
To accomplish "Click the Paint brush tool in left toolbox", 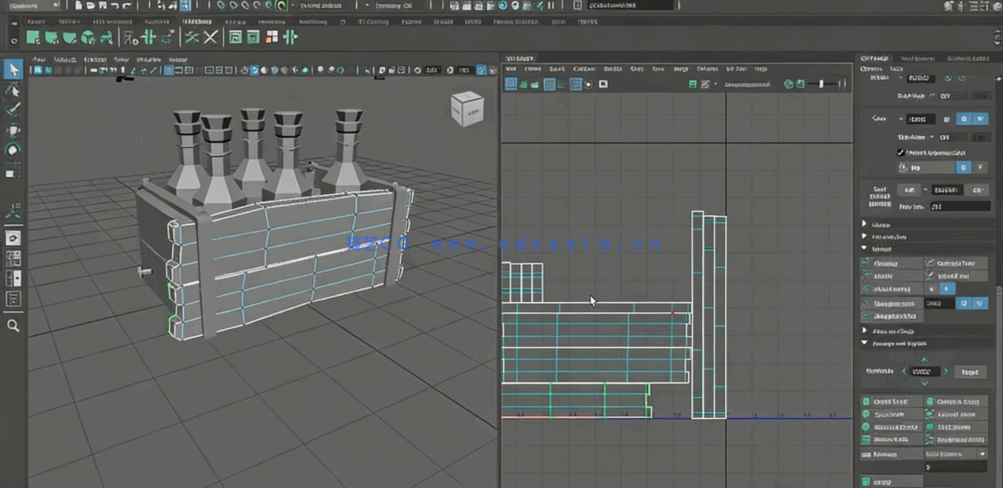I will pyautogui.click(x=13, y=110).
